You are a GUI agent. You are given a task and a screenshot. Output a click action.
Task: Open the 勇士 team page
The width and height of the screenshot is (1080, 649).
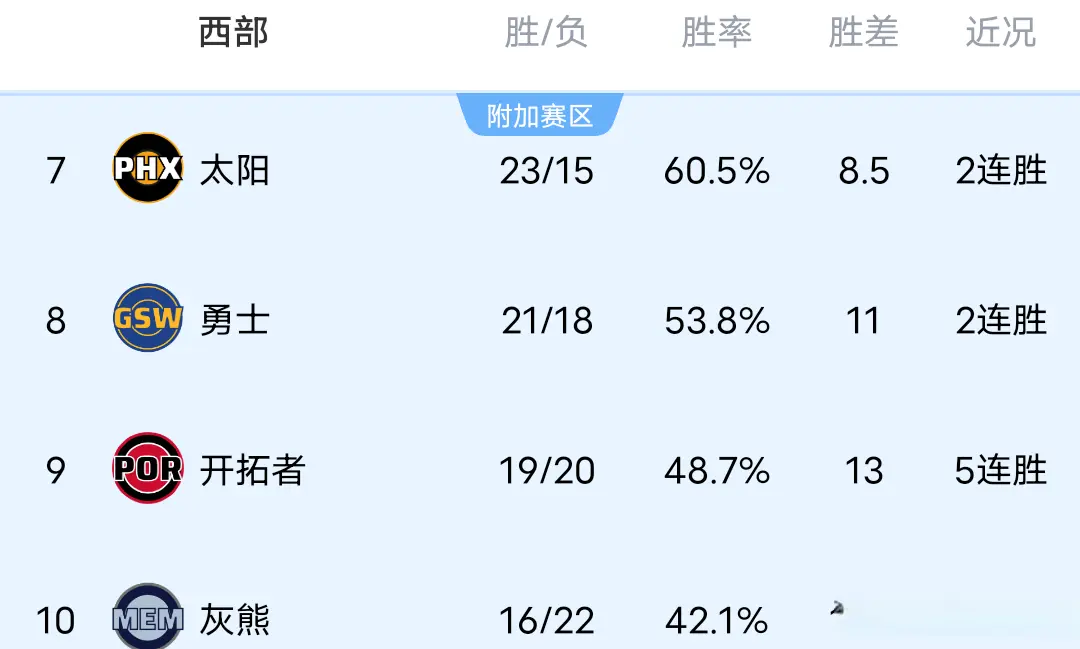(x=235, y=320)
